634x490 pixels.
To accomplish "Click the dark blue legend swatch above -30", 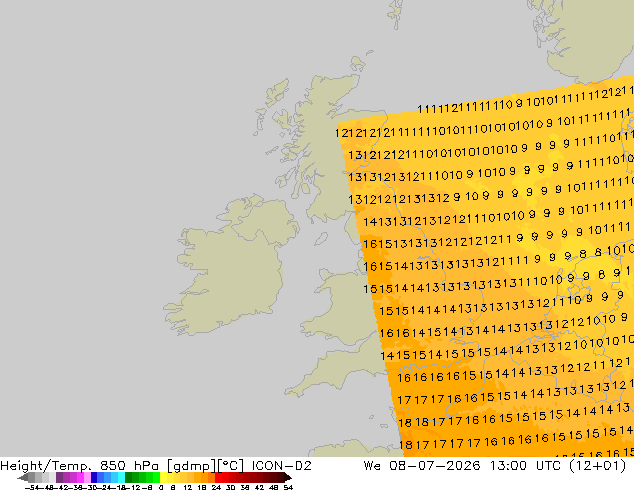I will click(94, 477).
